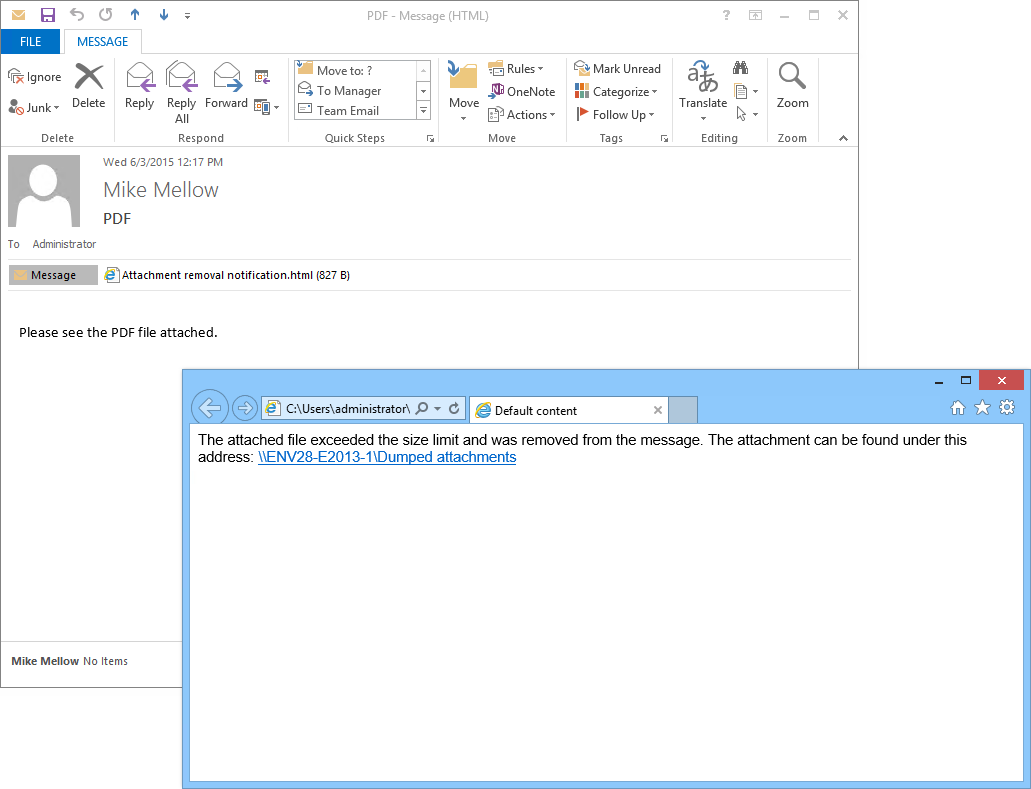
Task: Switch to the MESSAGE ribbon tab
Action: (x=103, y=41)
